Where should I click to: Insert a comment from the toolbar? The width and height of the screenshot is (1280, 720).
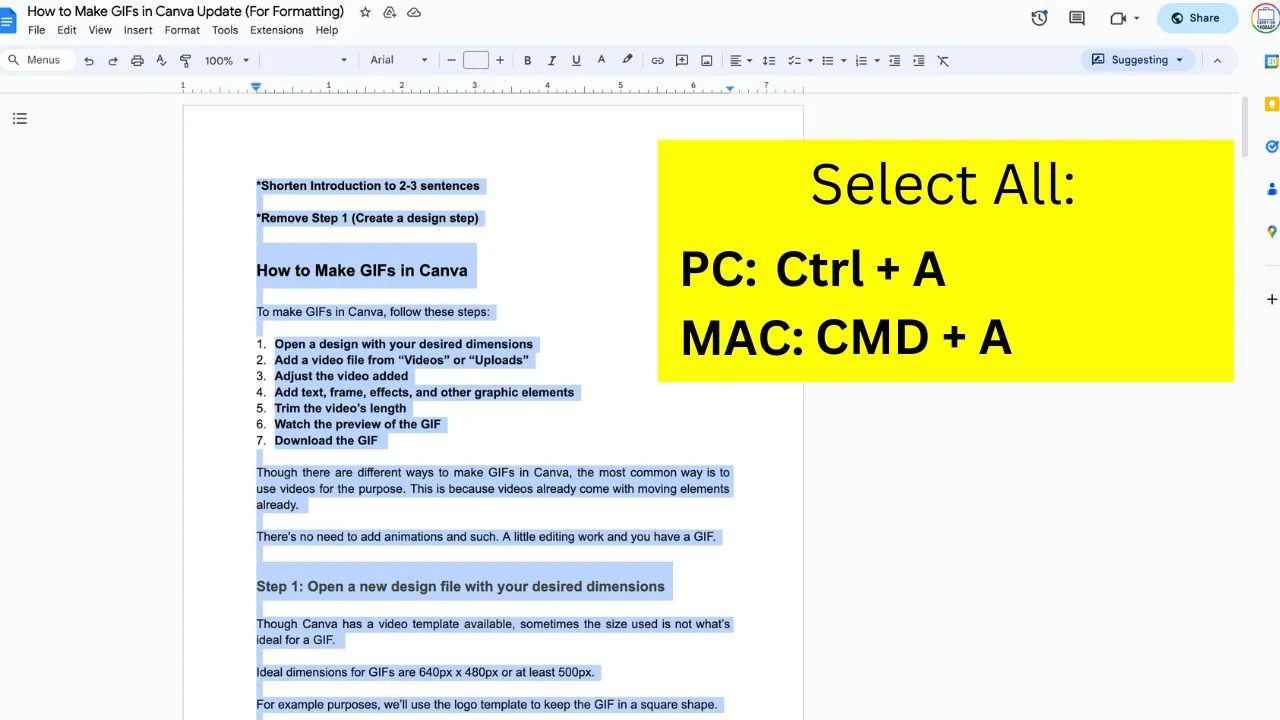[681, 60]
